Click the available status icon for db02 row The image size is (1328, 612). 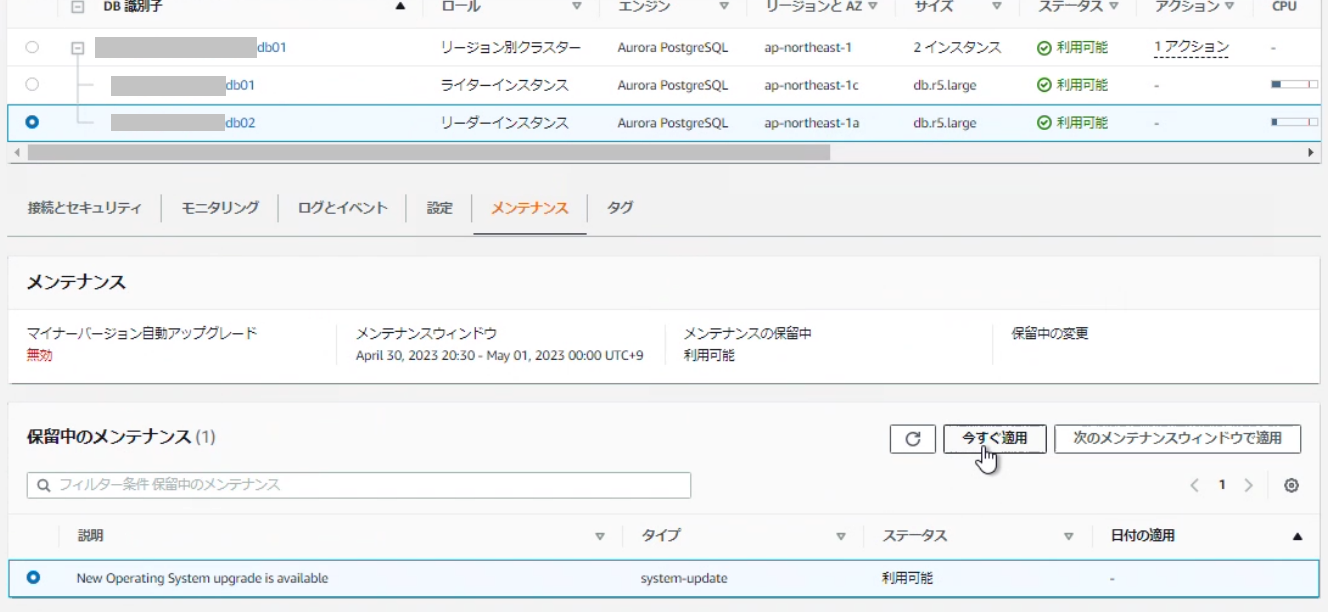(x=1044, y=123)
